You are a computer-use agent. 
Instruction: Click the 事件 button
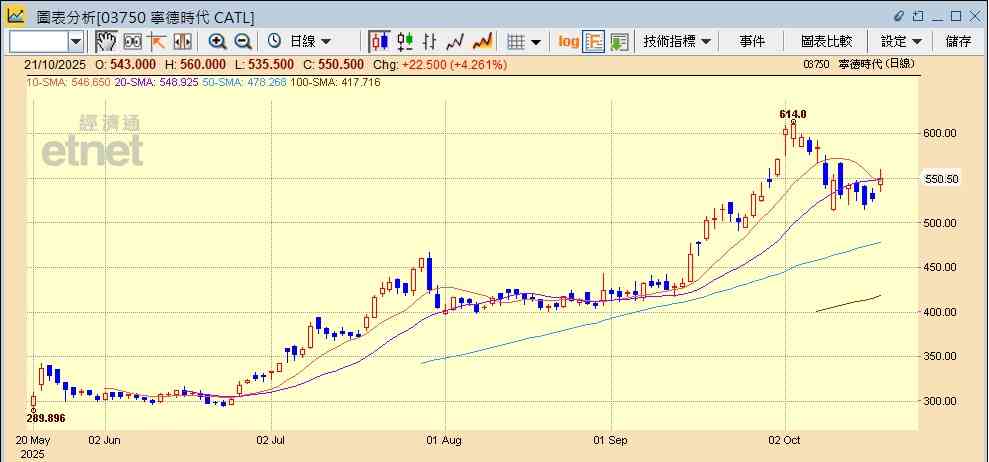click(752, 41)
